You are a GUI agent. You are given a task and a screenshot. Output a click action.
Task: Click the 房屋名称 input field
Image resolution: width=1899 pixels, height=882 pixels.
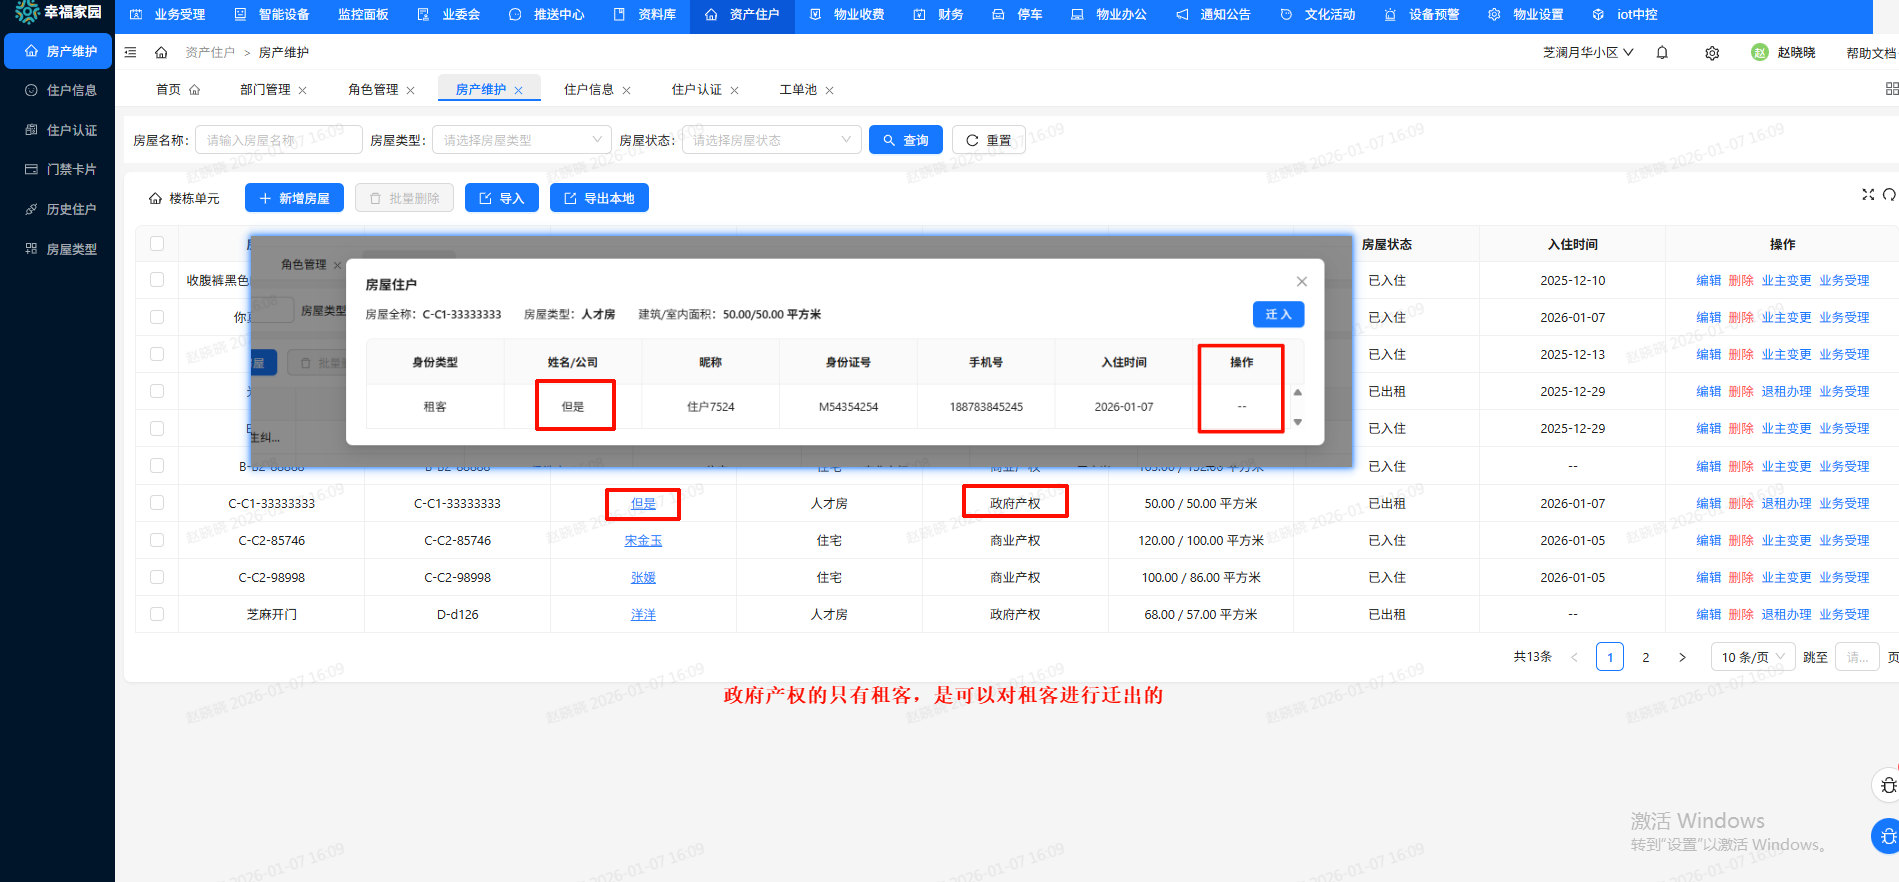pyautogui.click(x=278, y=140)
